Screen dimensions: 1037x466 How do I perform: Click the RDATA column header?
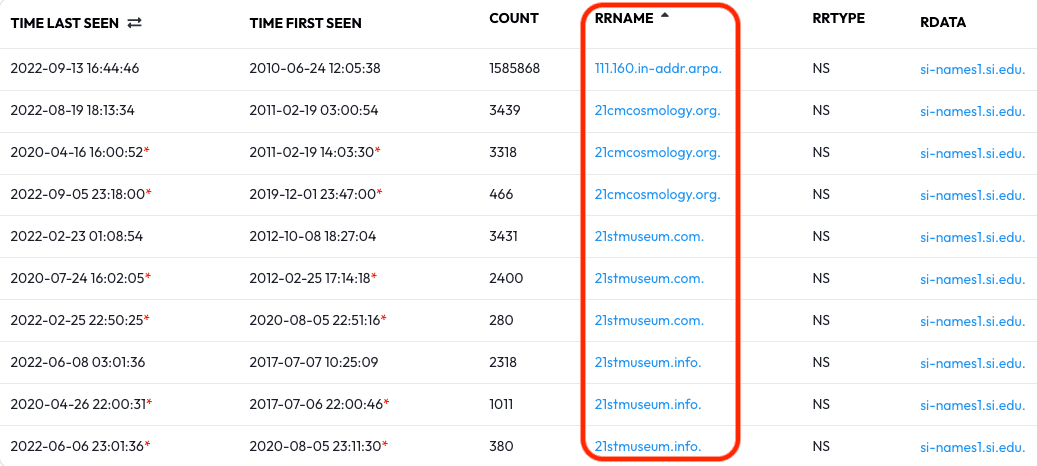pos(943,22)
